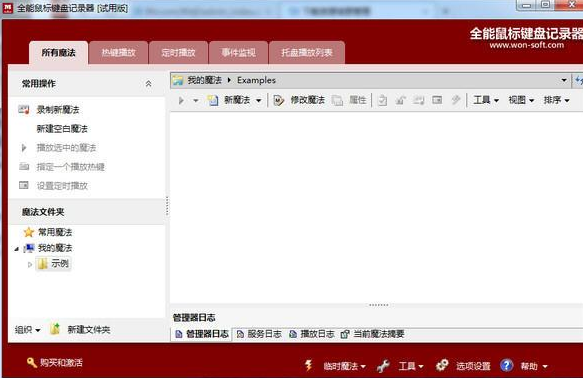Open the 排序 sort dropdown
The image size is (583, 378).
pos(556,100)
